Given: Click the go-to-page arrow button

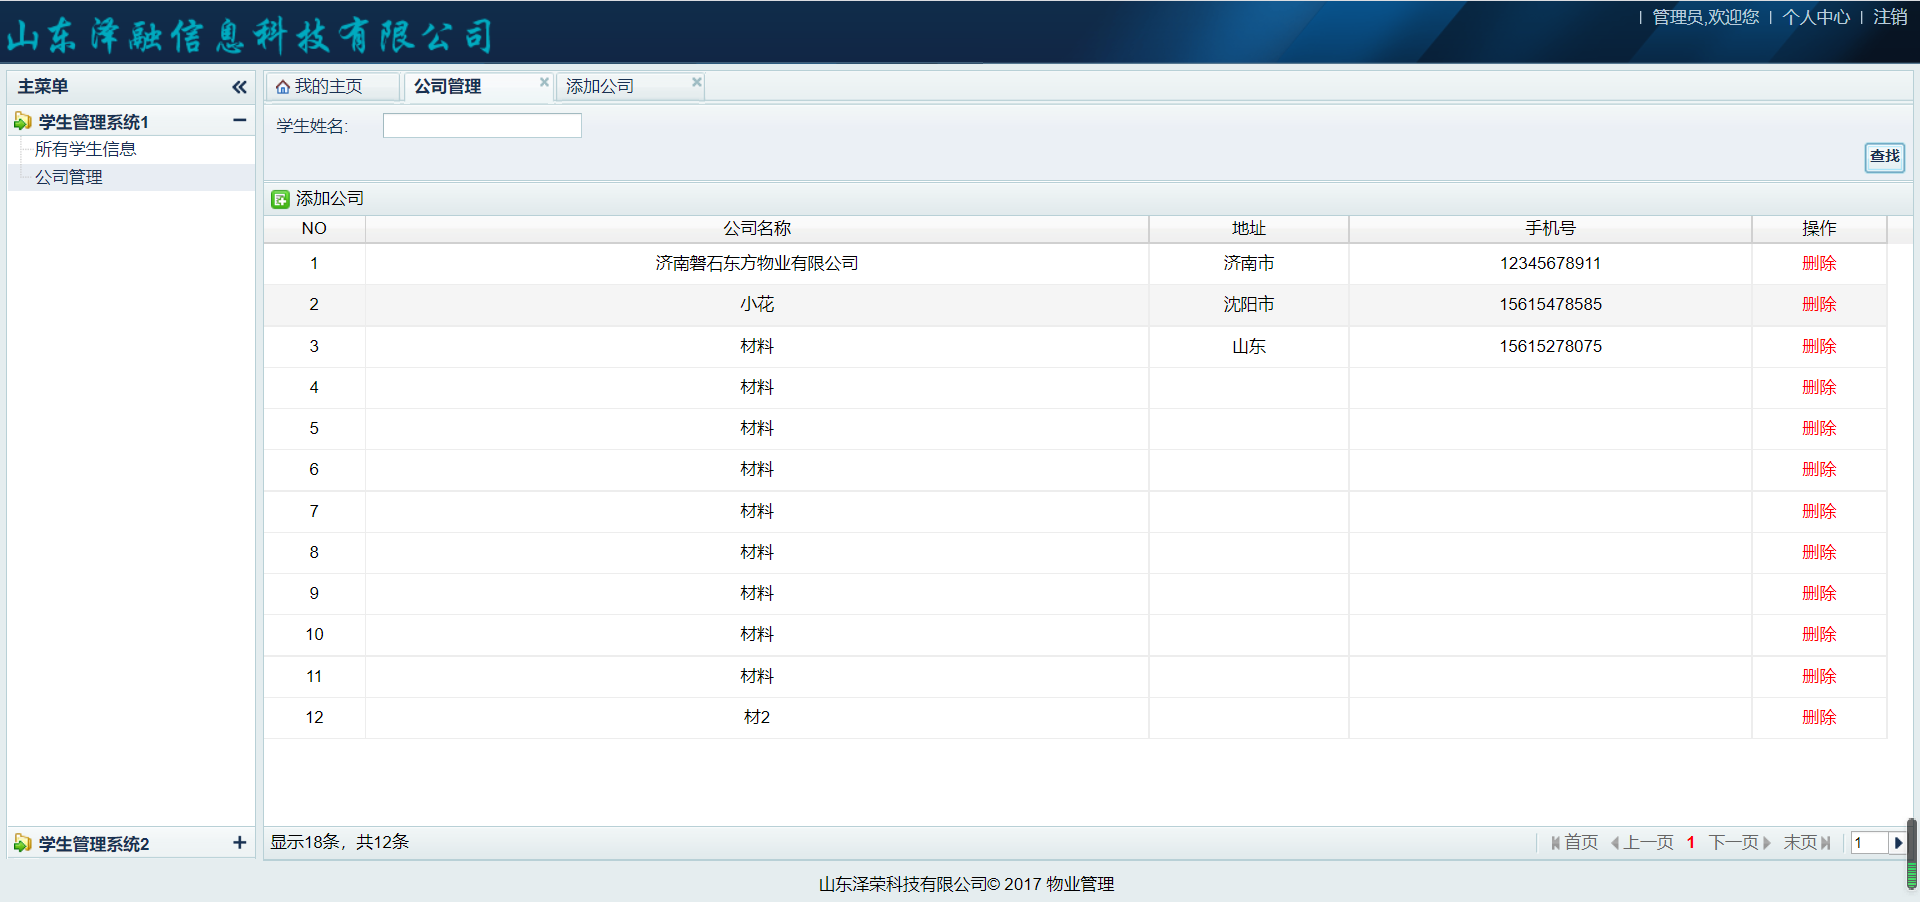Looking at the screenshot, I should (x=1897, y=843).
